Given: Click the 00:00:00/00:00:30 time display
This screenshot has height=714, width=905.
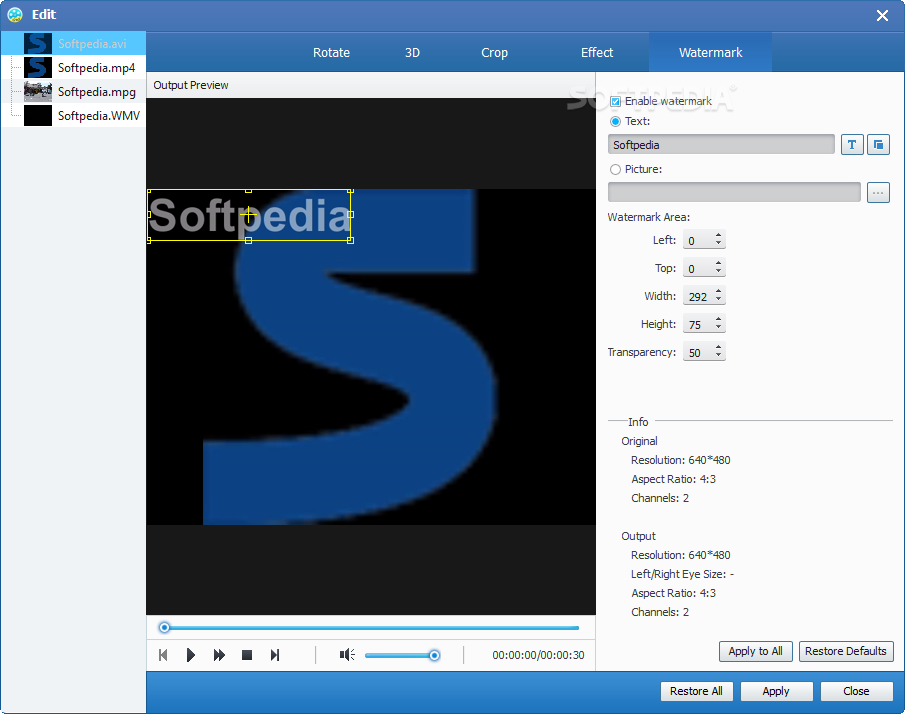Looking at the screenshot, I should click(x=538, y=655).
